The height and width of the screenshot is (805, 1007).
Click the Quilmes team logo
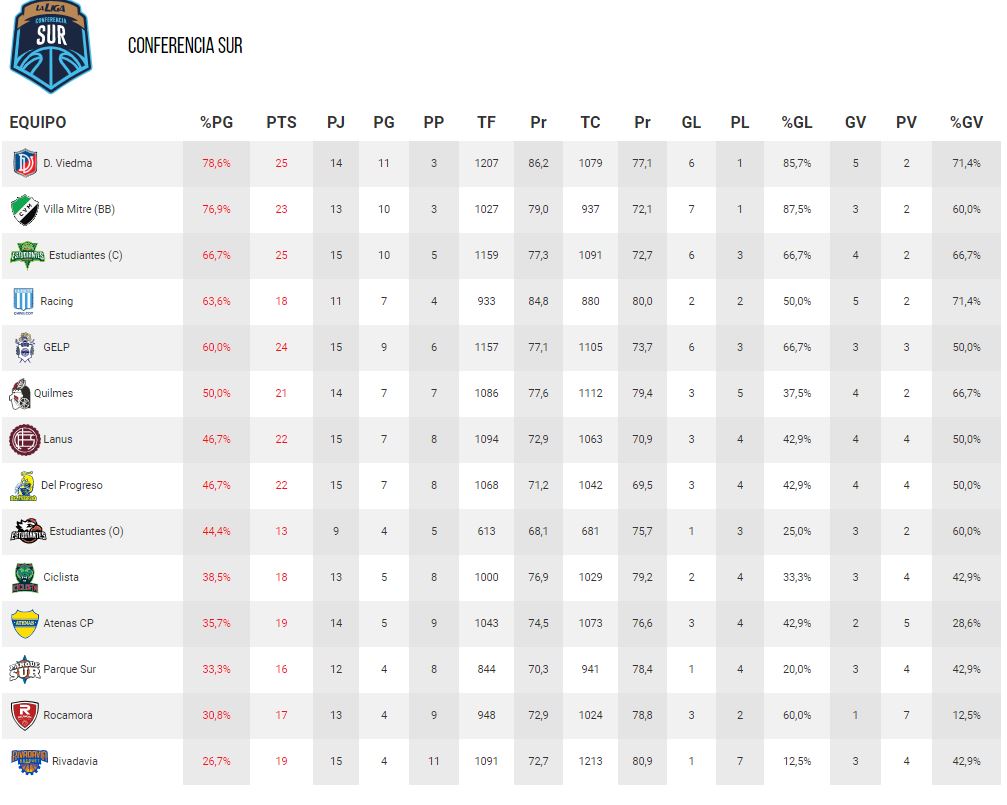tap(19, 394)
